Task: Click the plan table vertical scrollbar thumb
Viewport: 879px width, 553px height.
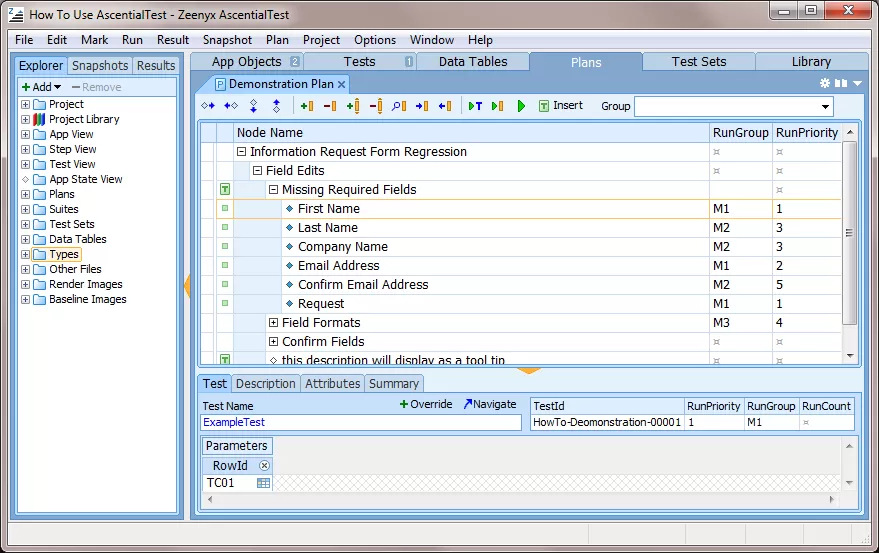Action: 849,233
